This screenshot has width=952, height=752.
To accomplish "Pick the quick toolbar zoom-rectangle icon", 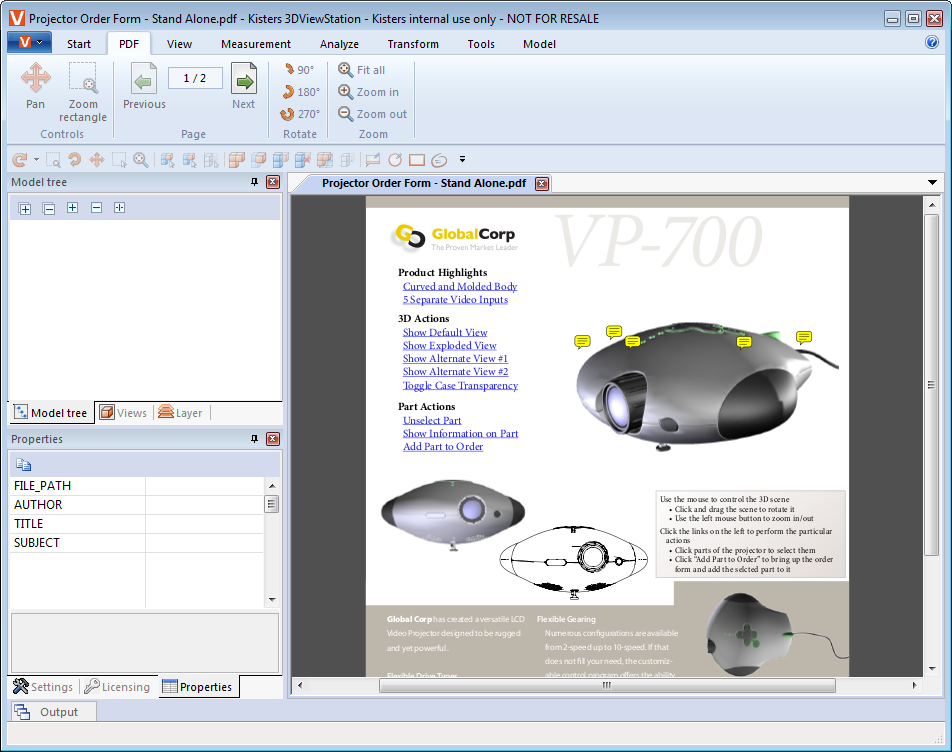I will [53, 160].
